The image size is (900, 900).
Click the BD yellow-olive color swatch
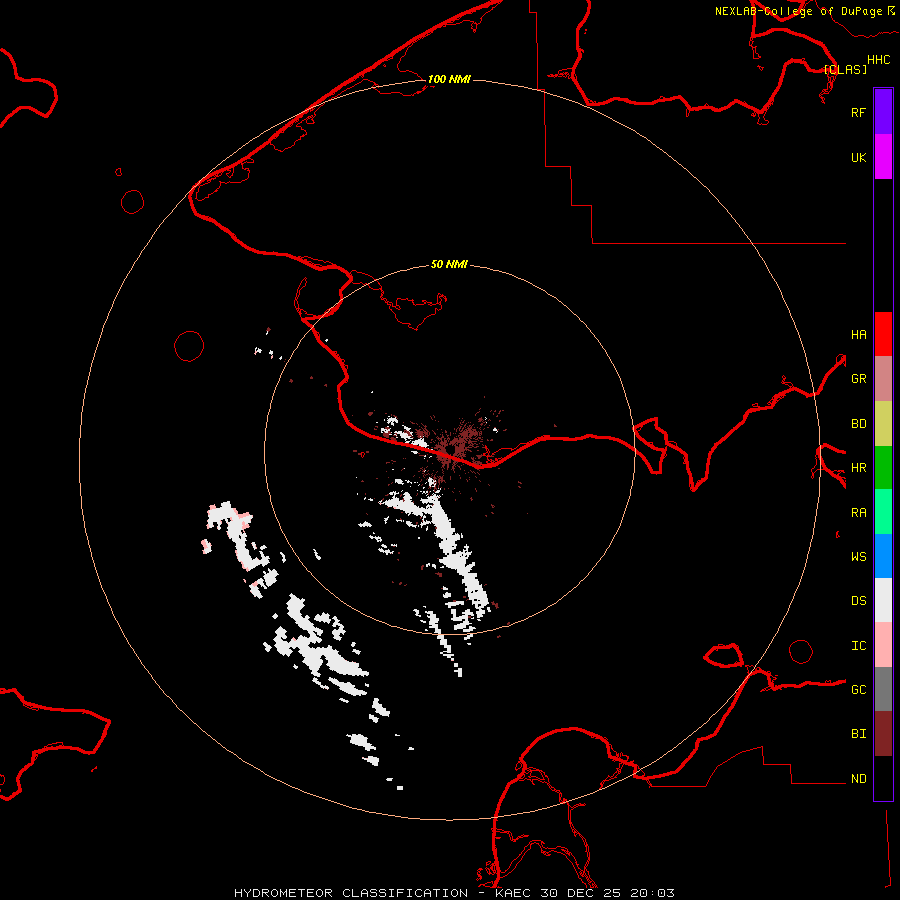[x=883, y=423]
